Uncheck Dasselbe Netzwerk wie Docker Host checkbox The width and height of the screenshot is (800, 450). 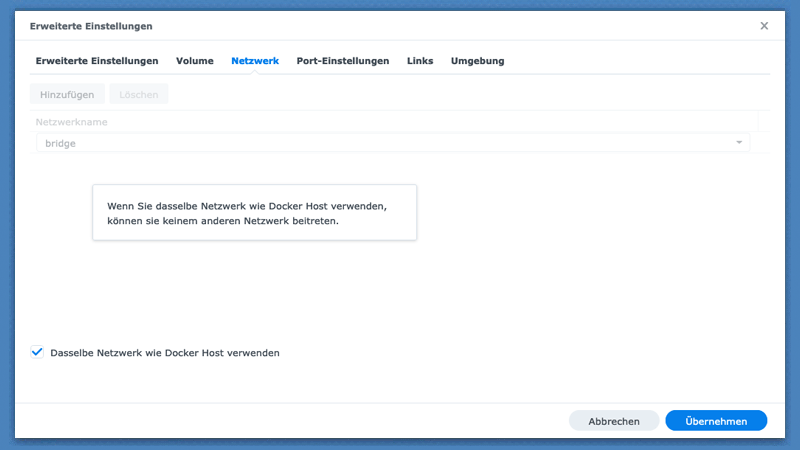(x=38, y=352)
